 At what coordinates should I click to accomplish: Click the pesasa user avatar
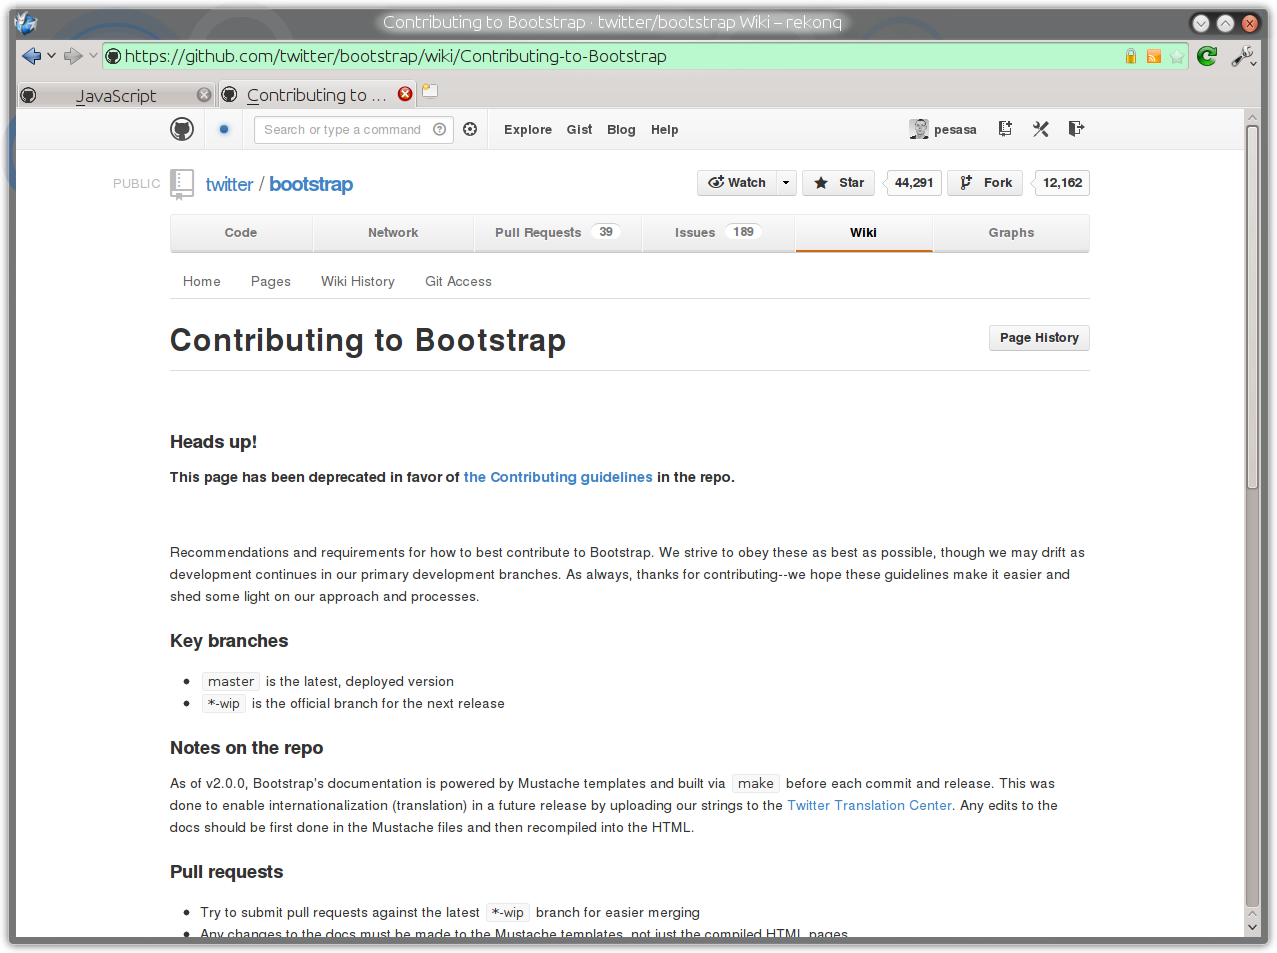point(919,129)
